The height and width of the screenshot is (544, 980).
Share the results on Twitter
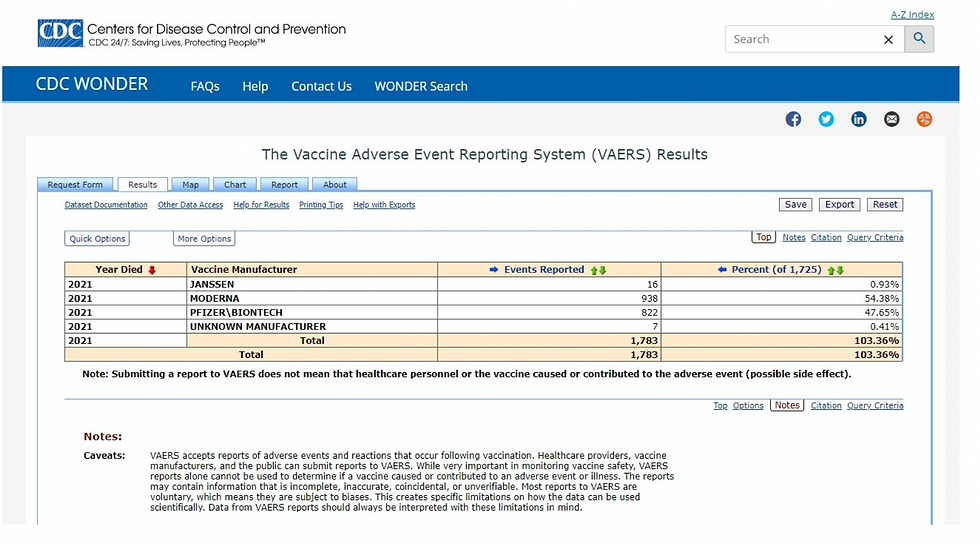(x=826, y=119)
